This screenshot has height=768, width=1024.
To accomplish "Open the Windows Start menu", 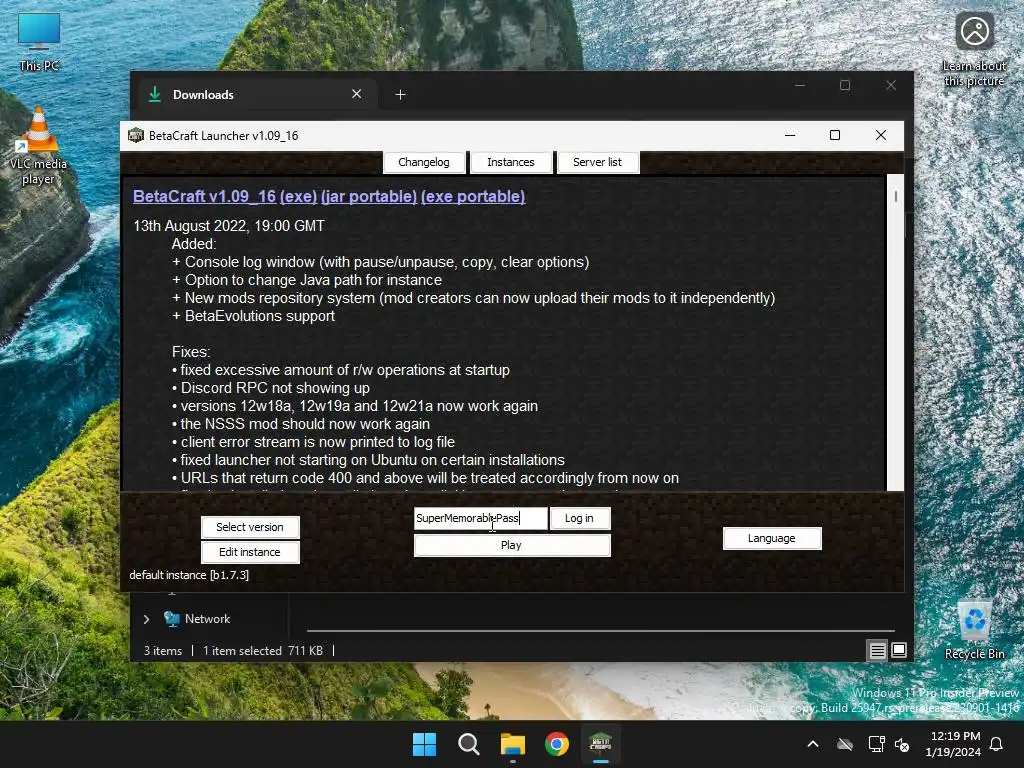I will pos(424,744).
